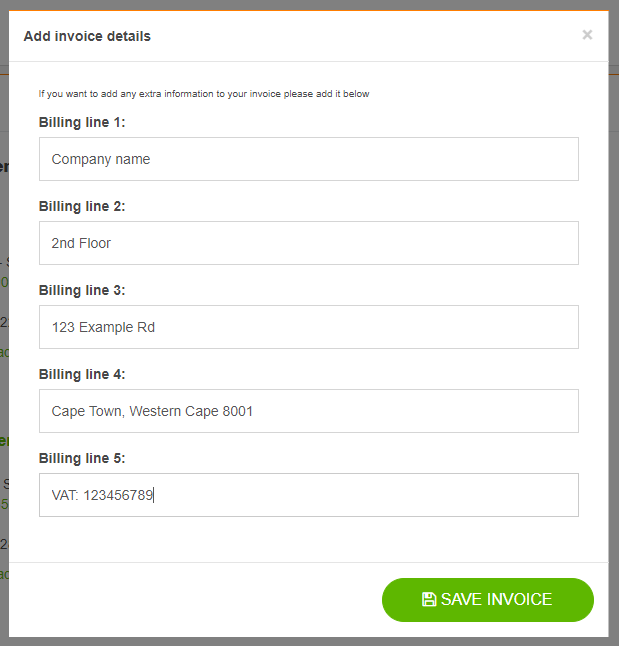The height and width of the screenshot is (646, 619).
Task: Click into the 2nd Floor input field
Action: 309,243
